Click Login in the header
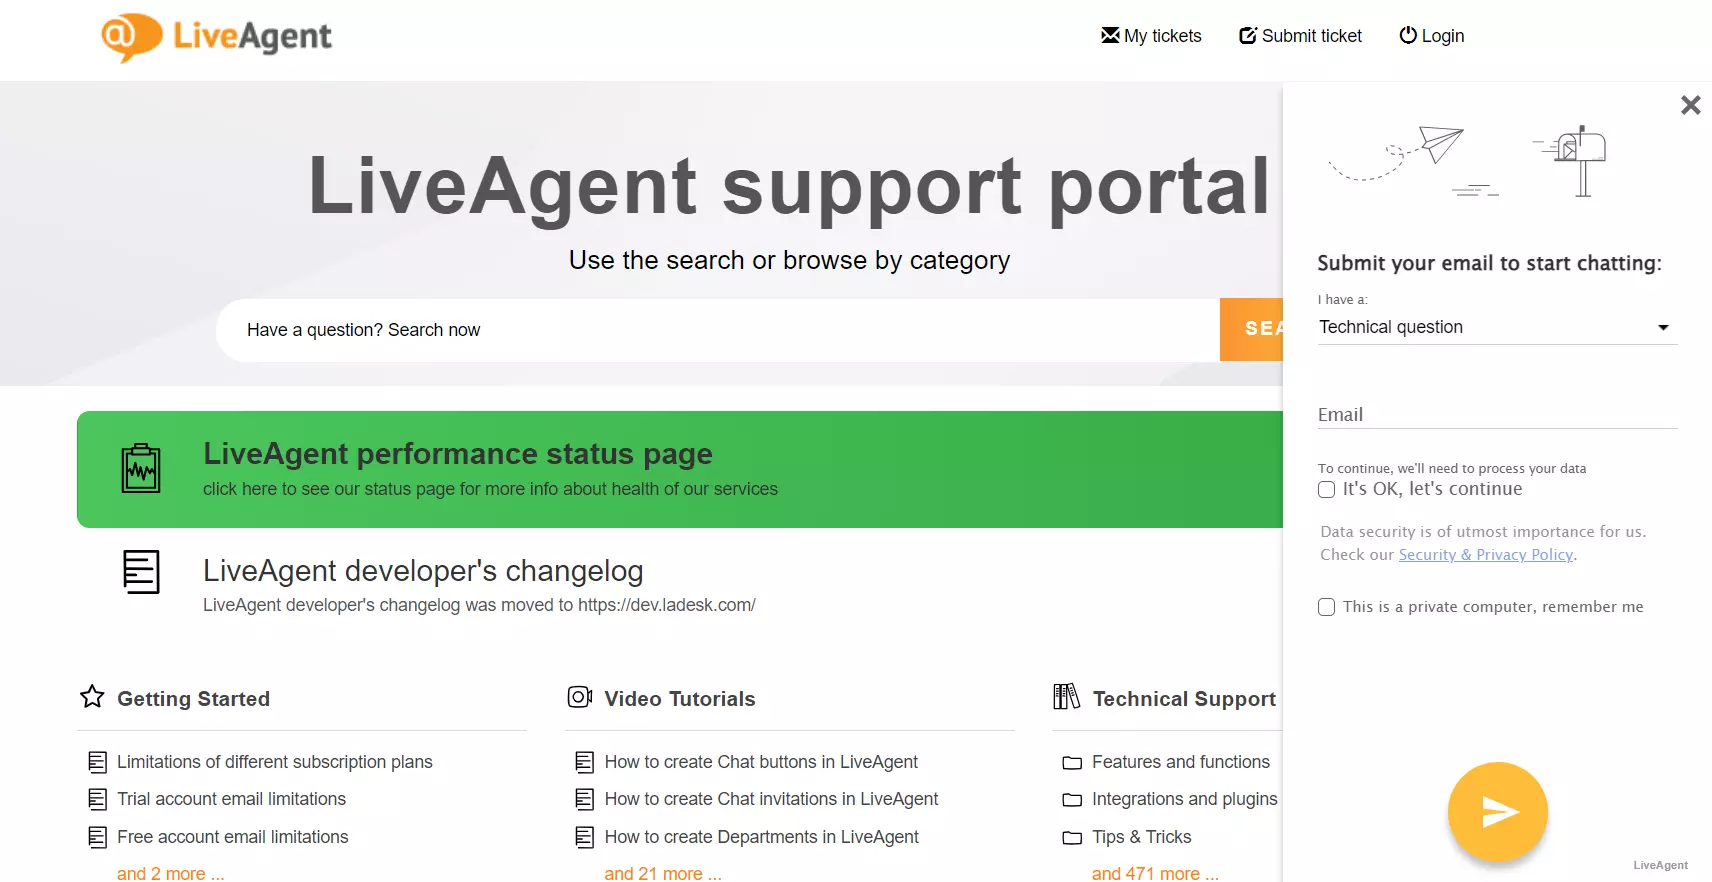This screenshot has height=882, width=1712. (x=1431, y=36)
